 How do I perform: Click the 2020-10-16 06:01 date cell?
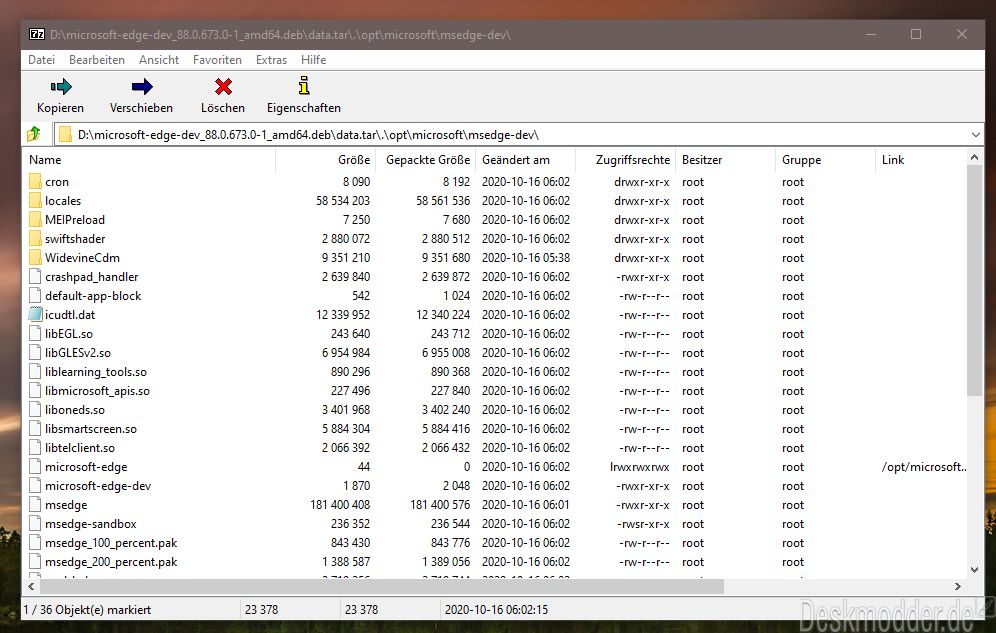pos(526,505)
